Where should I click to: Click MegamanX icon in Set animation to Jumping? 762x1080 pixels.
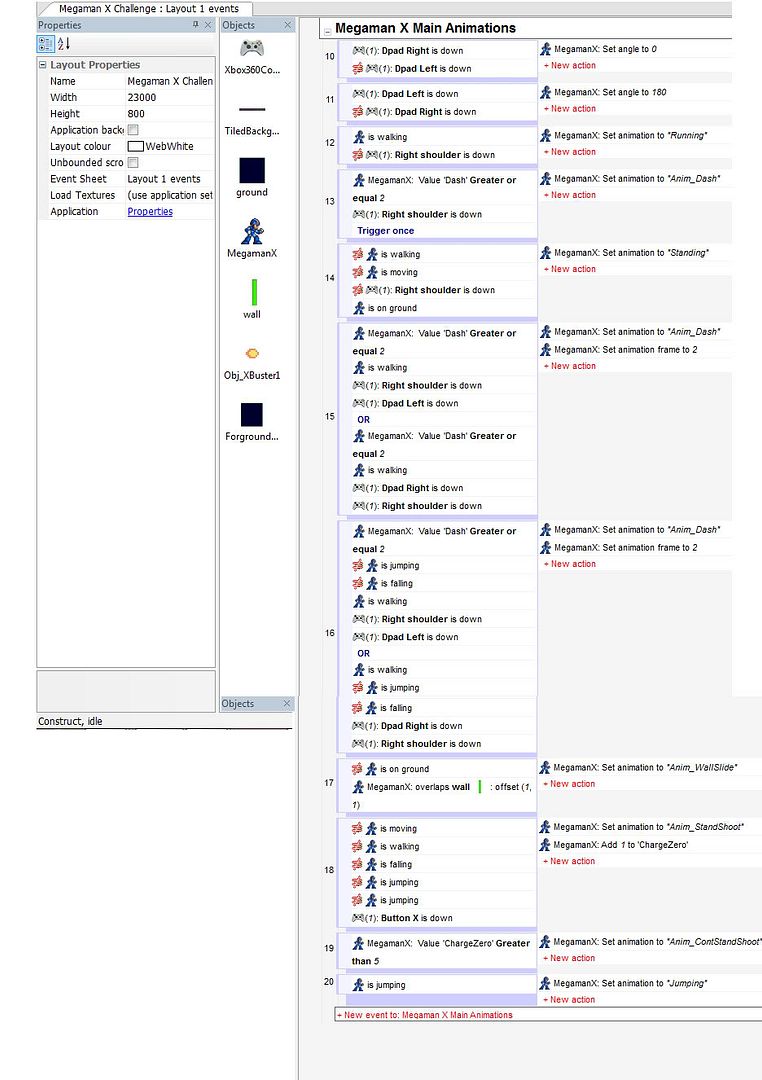(x=545, y=984)
